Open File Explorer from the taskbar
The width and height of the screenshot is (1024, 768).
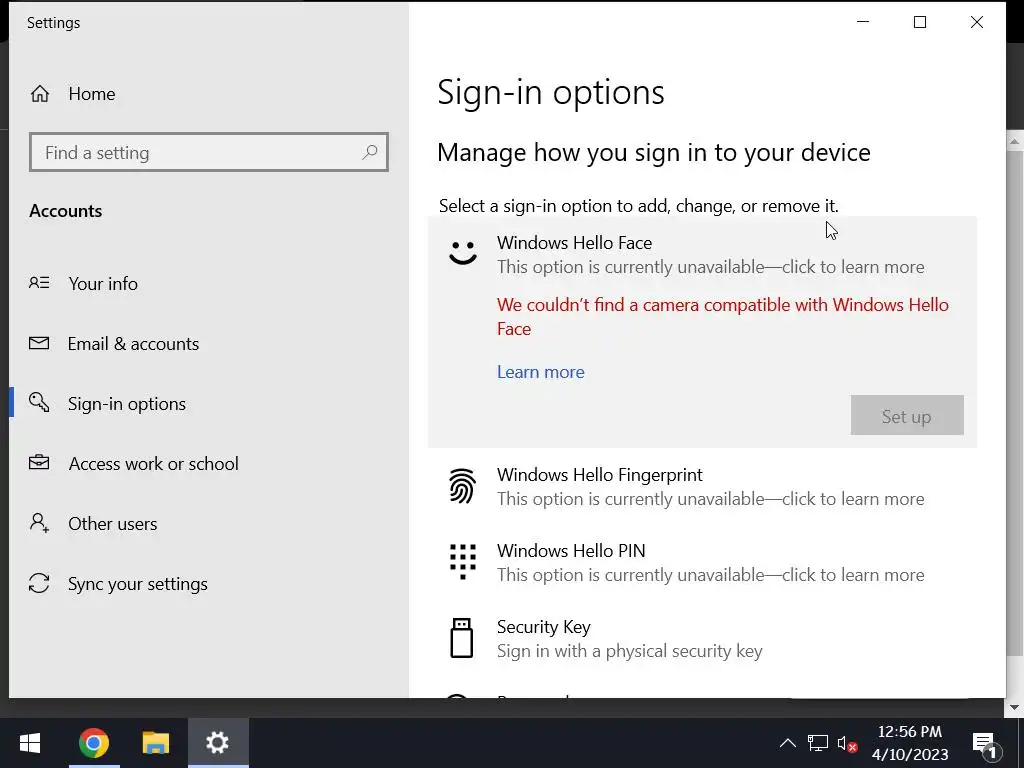point(155,743)
